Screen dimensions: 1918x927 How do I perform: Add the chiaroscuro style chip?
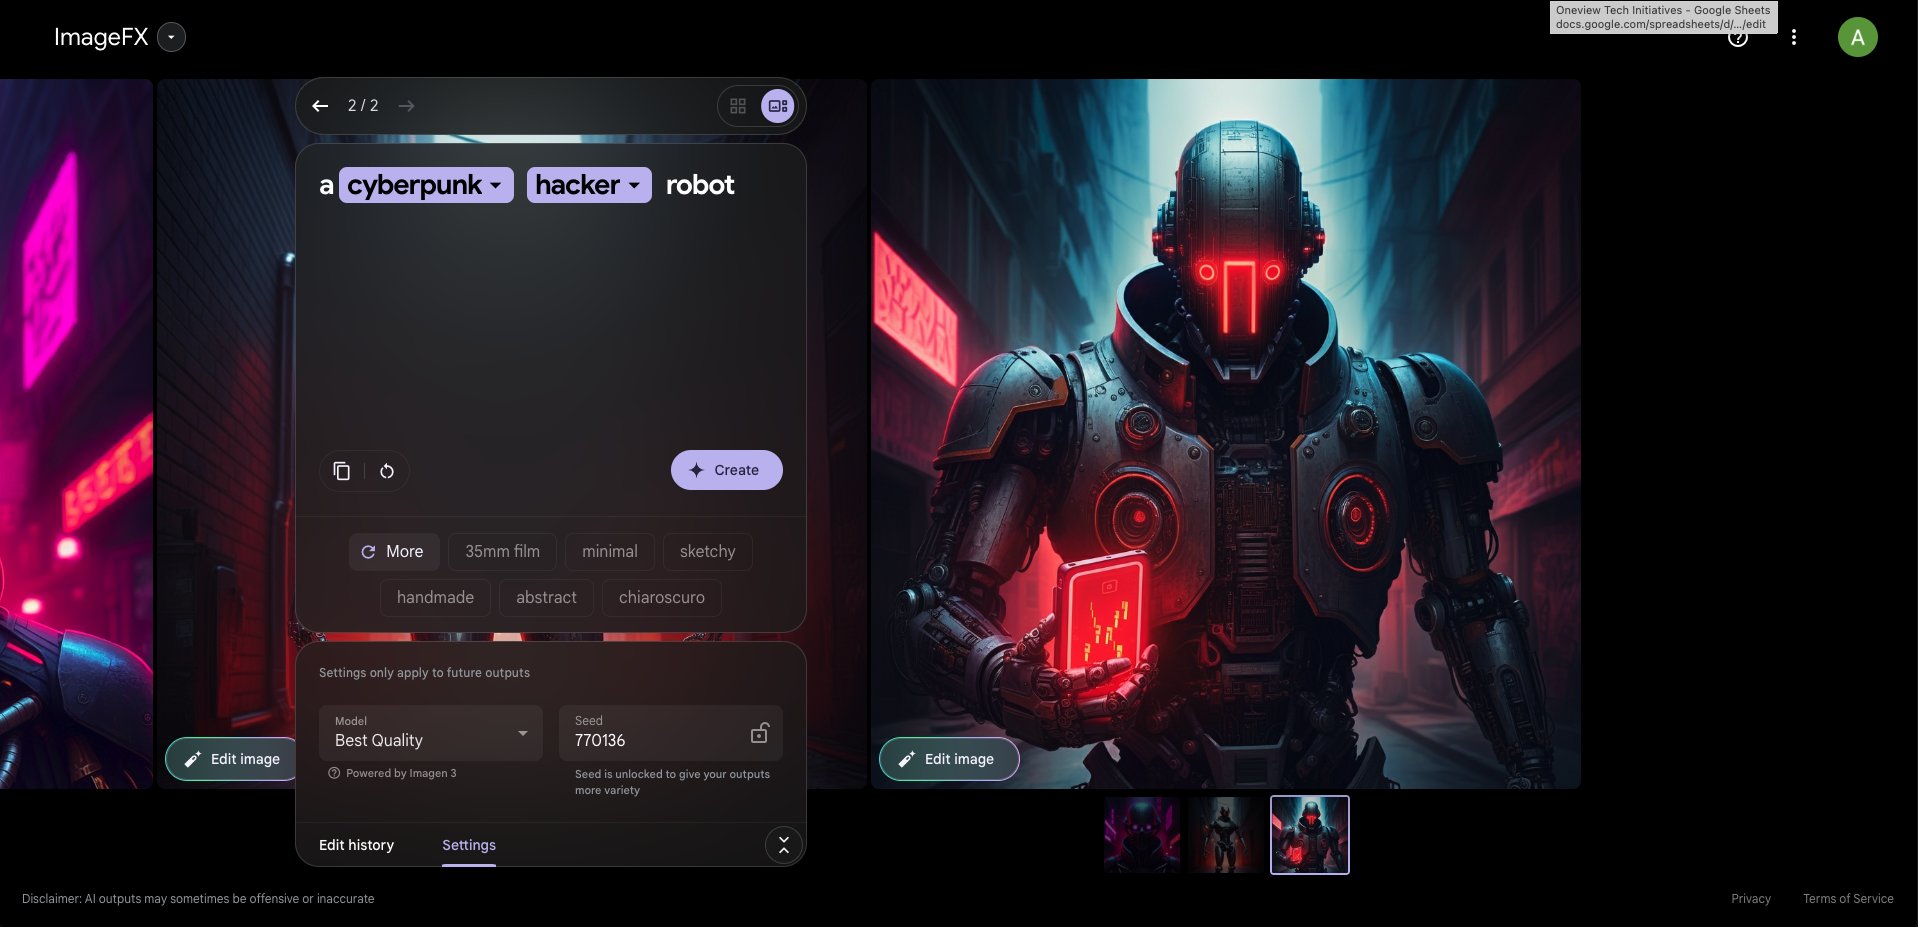[662, 598]
